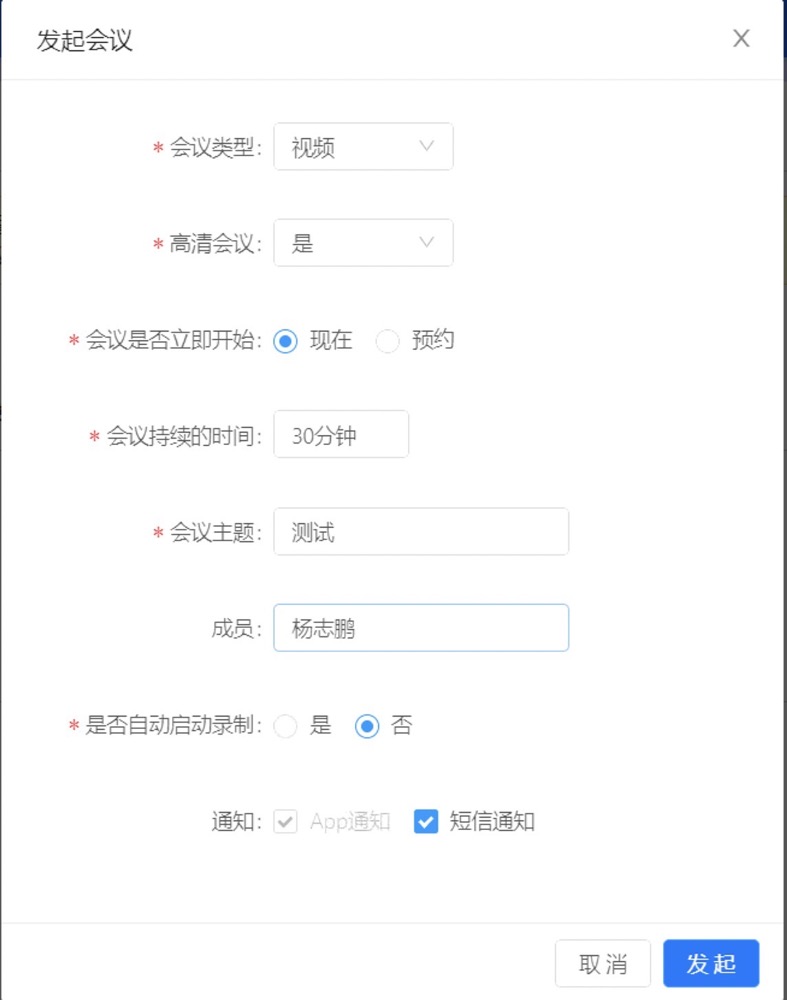Click the 短信通知 label text
787x1000 pixels.
click(492, 821)
